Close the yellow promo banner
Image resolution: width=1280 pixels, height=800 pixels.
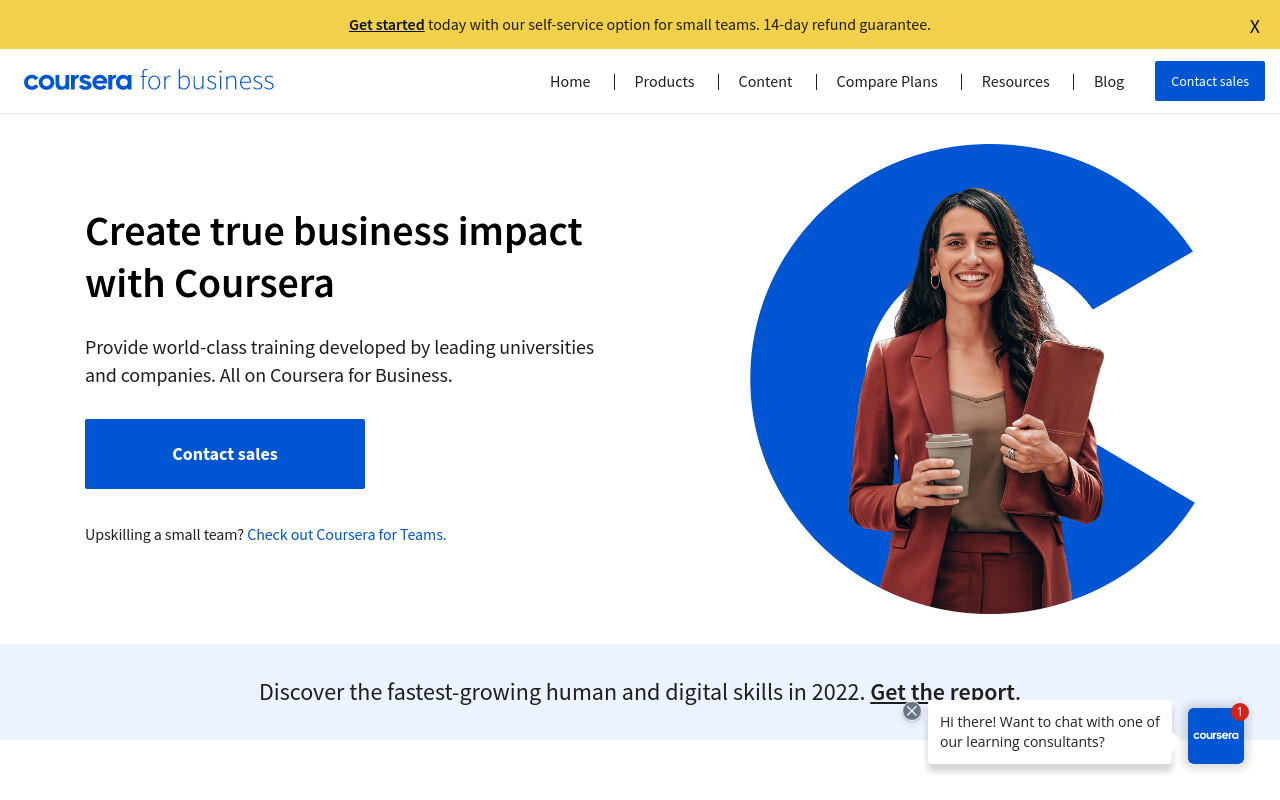coord(1254,26)
